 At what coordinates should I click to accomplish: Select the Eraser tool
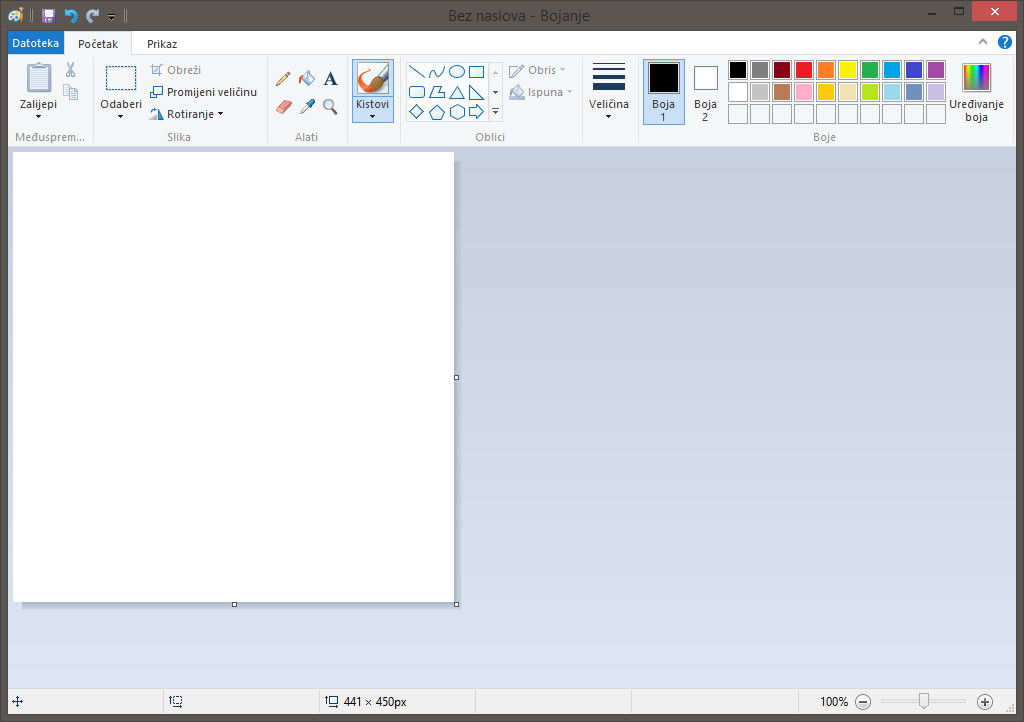(x=283, y=106)
